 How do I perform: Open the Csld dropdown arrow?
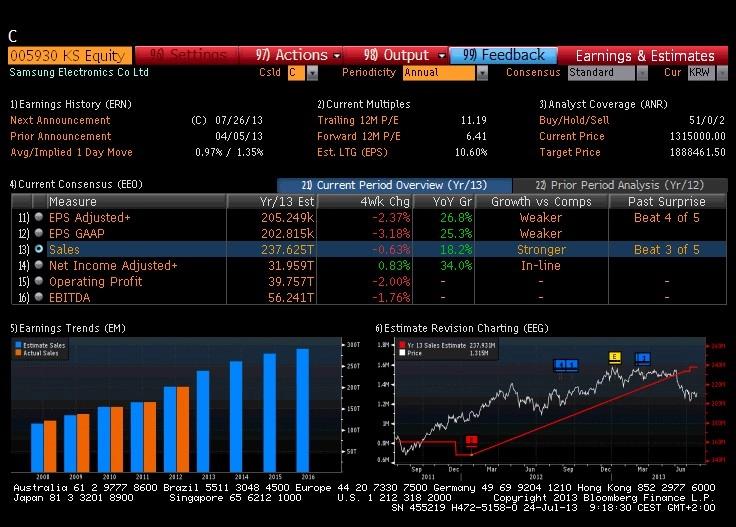(x=312, y=73)
